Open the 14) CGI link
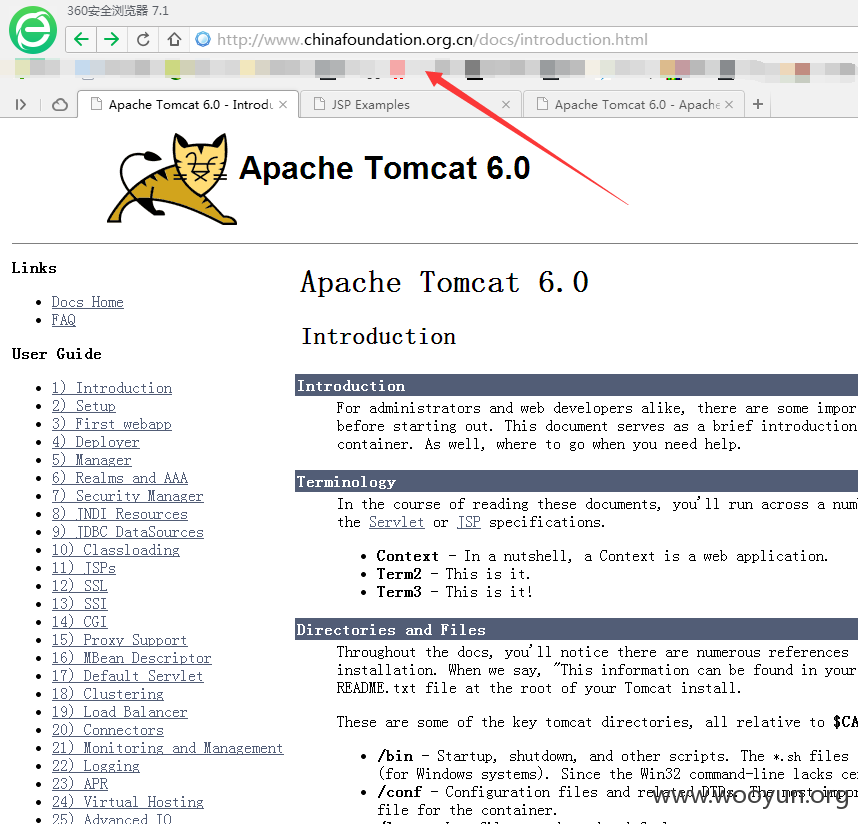Image resolution: width=858 pixels, height=824 pixels. point(79,622)
